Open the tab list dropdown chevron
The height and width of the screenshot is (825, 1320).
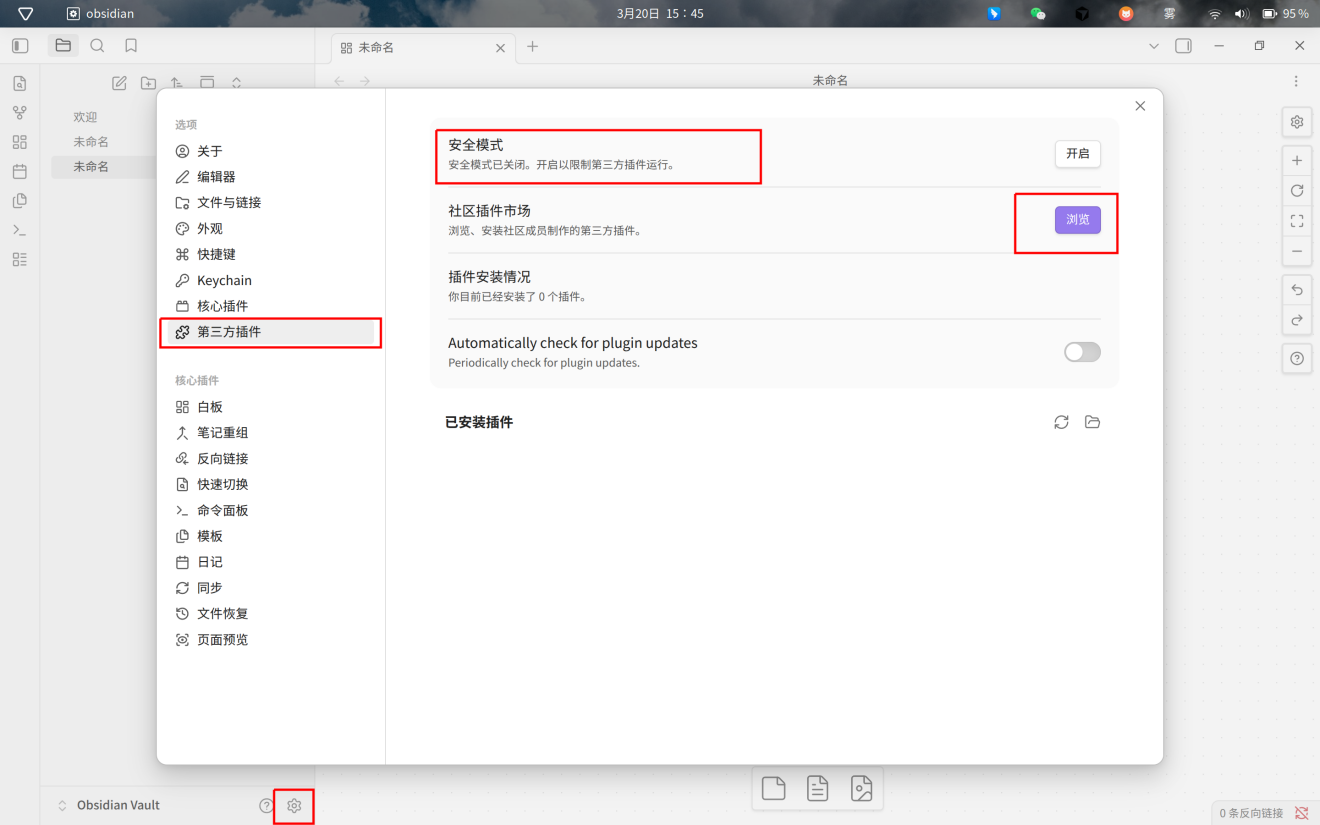click(1154, 46)
